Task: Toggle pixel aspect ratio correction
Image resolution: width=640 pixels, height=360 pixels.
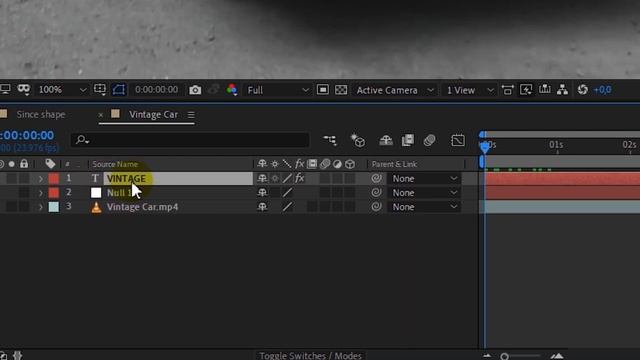Action: (x=507, y=90)
